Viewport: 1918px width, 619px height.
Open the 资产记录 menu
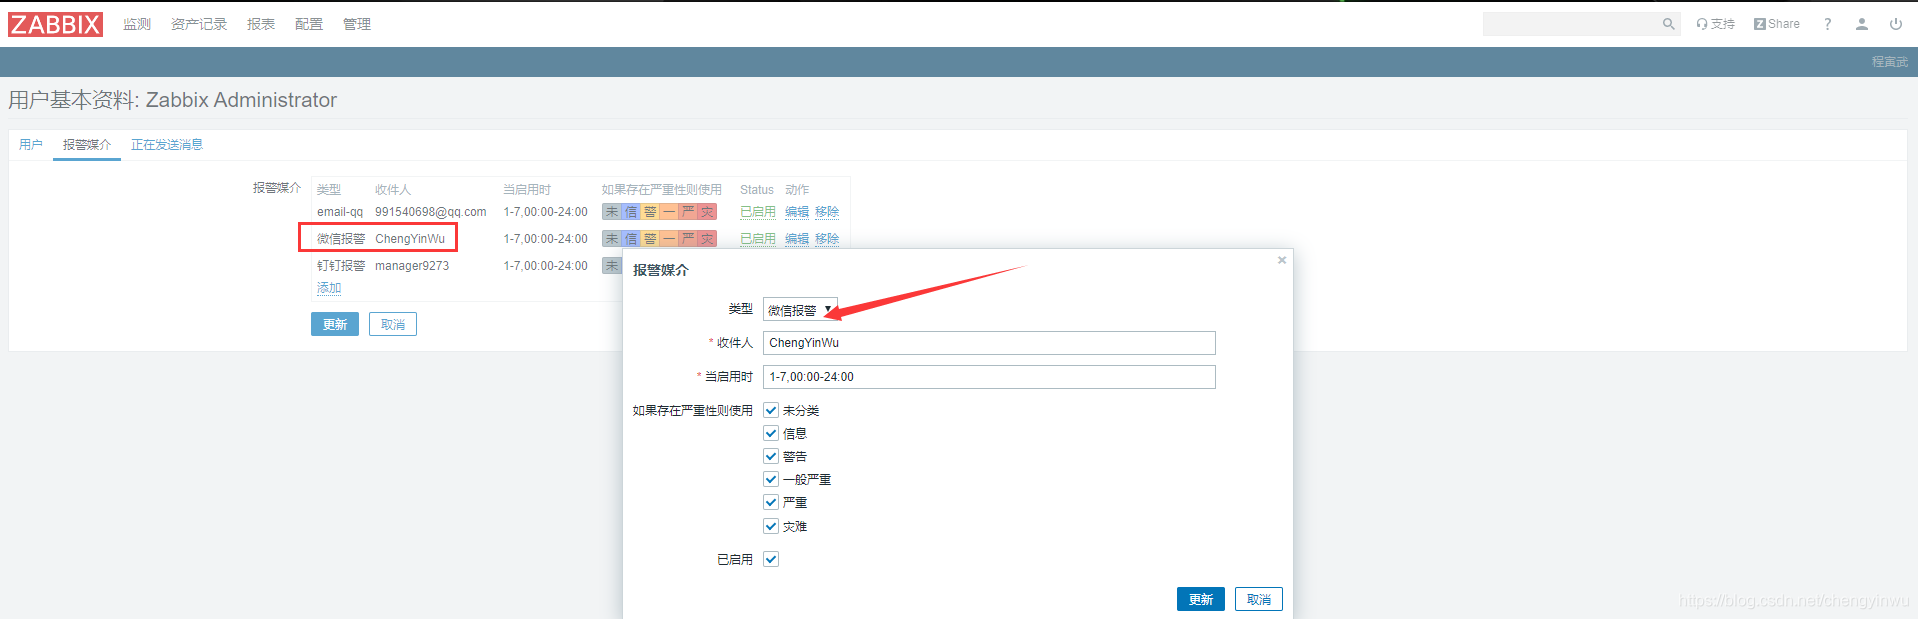point(199,24)
